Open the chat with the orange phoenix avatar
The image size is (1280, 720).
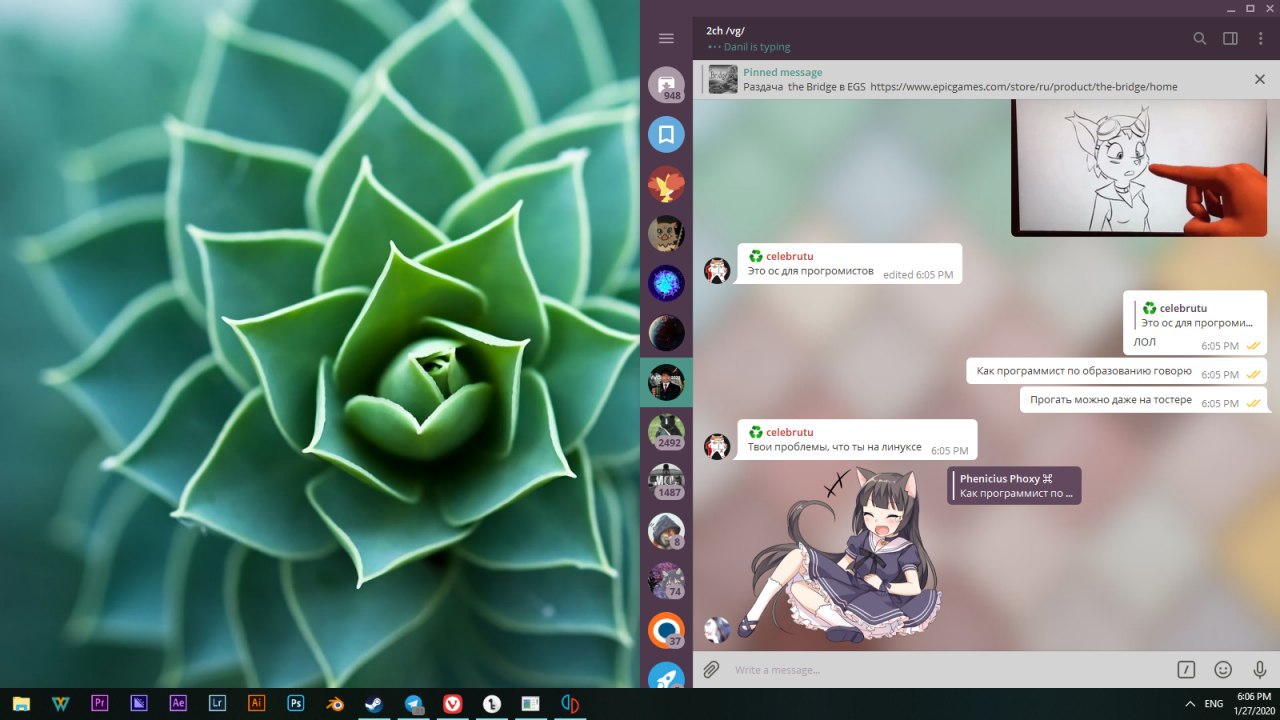666,184
